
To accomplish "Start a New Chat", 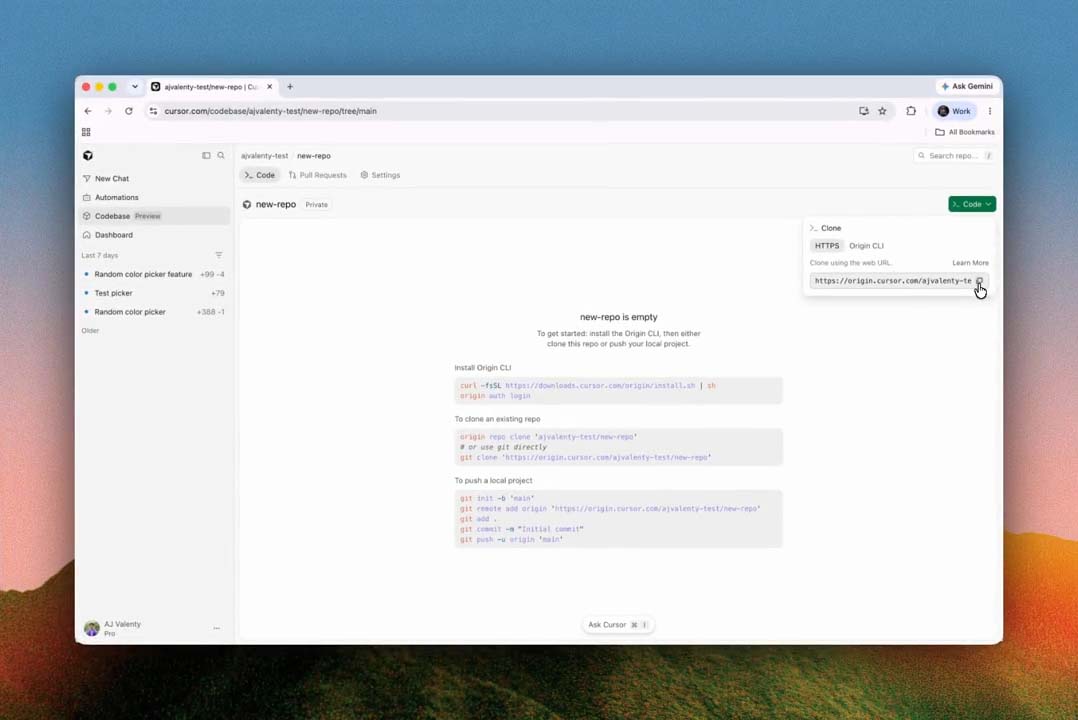I will tap(154, 178).
